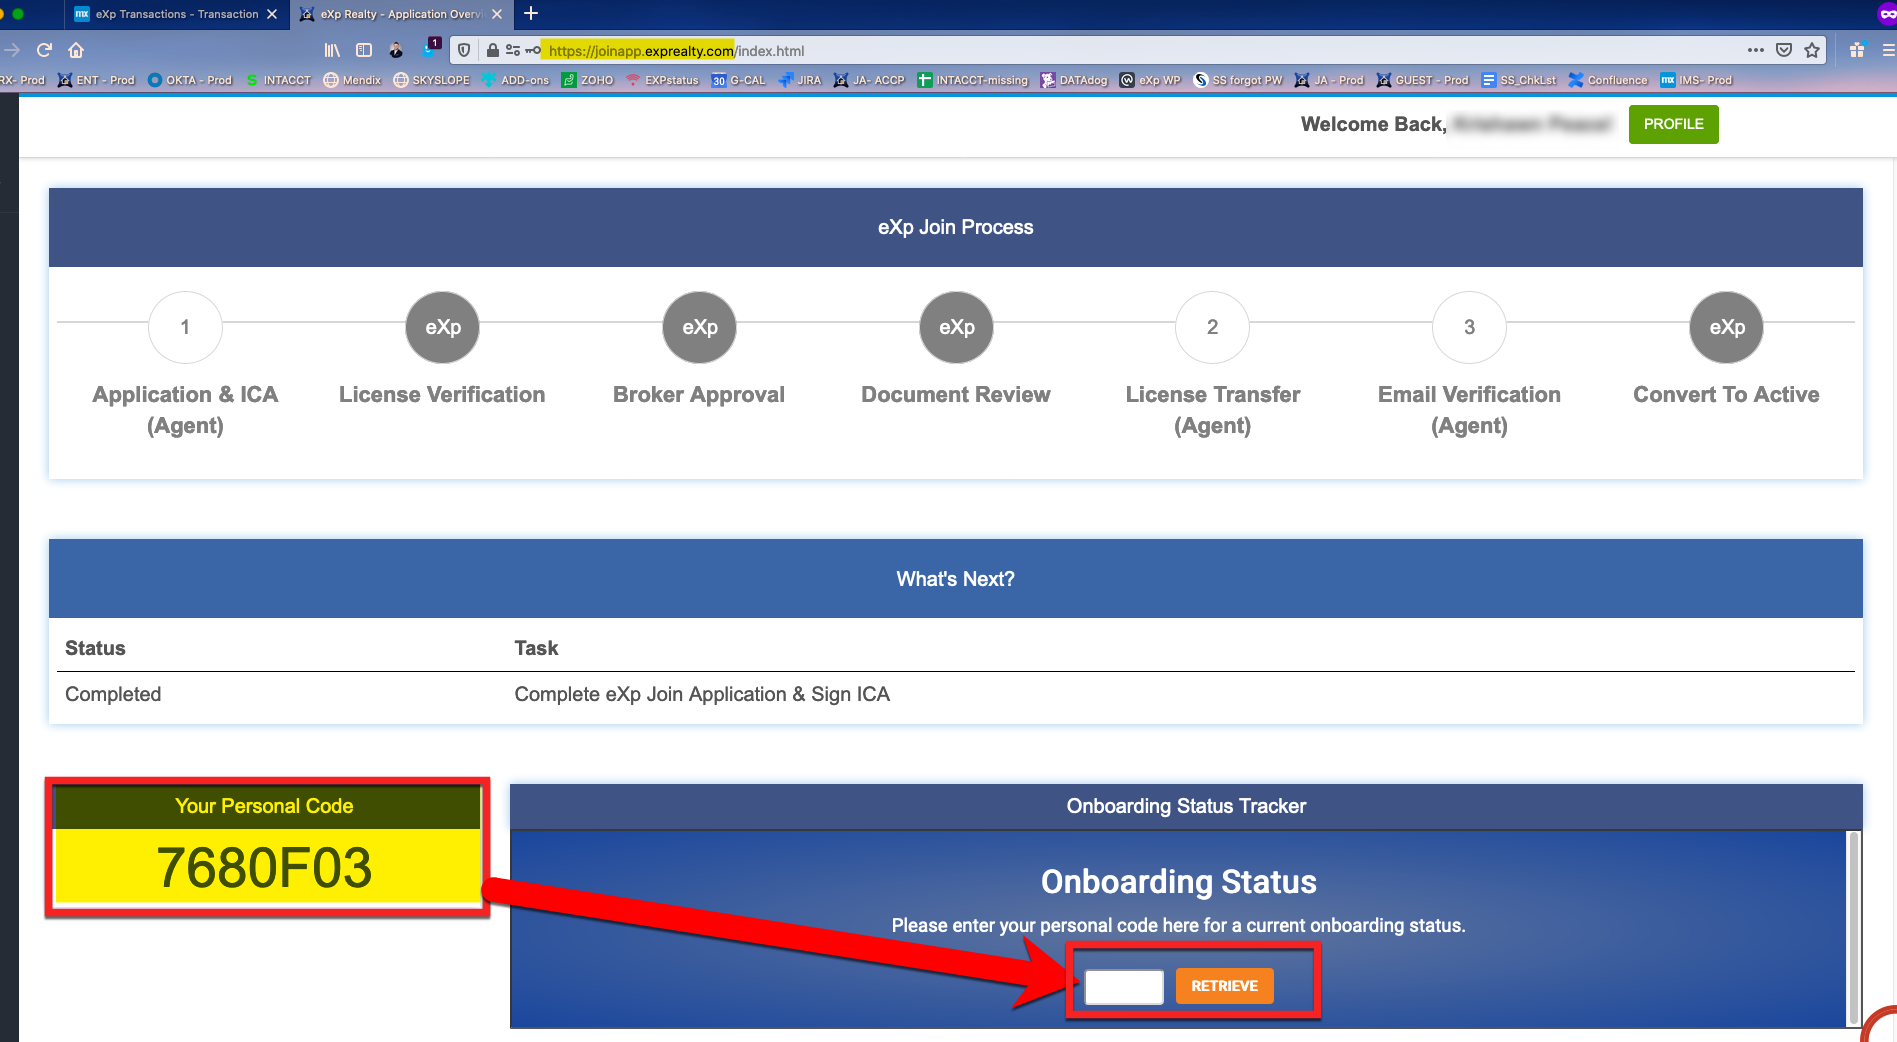
Task: Open the Firefox Library icon
Action: (332, 50)
